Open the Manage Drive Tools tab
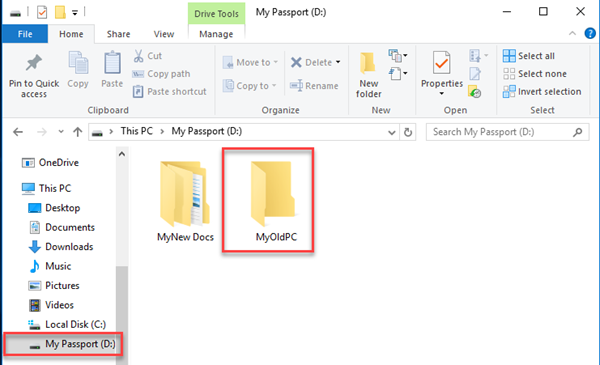600x365 pixels. 216,34
